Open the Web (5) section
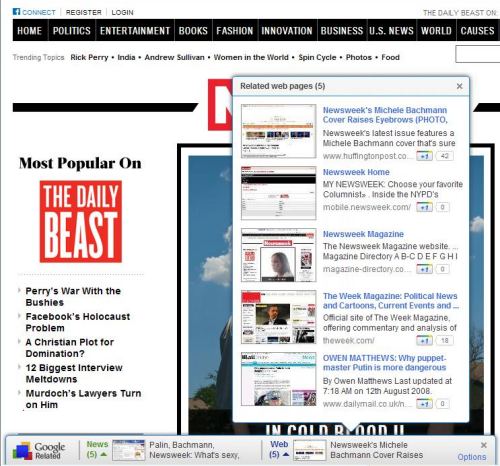This screenshot has width=500, height=466. click(279, 449)
